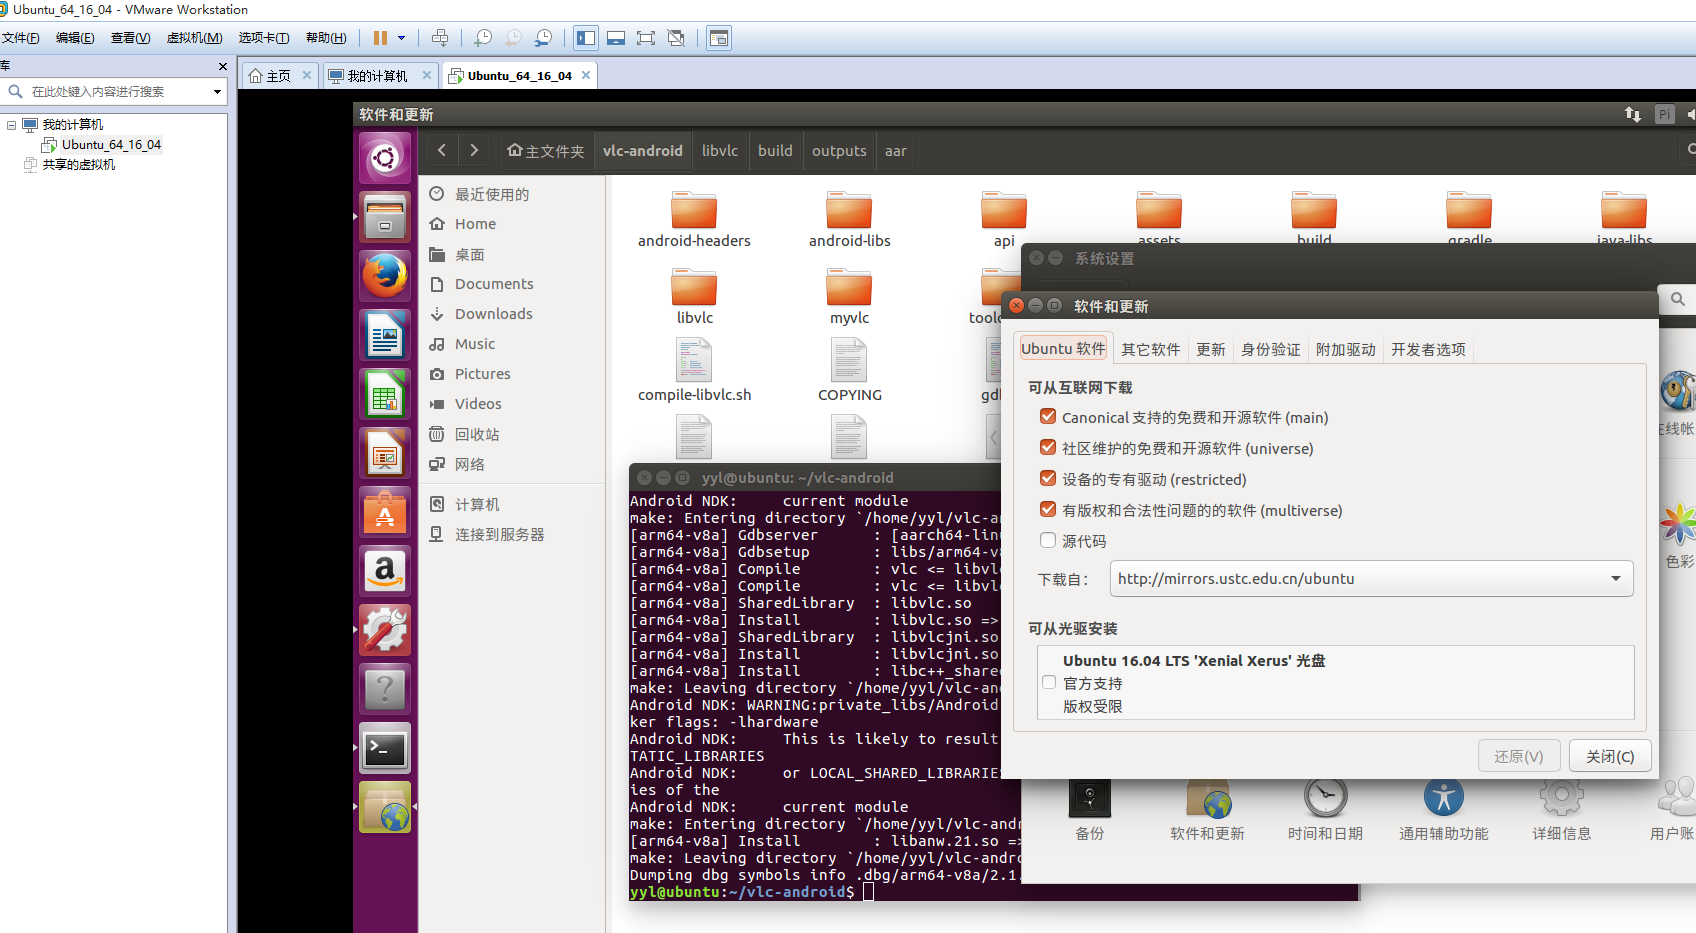Switch to Ubuntu 软件 tab
1696x933 pixels.
click(1063, 348)
